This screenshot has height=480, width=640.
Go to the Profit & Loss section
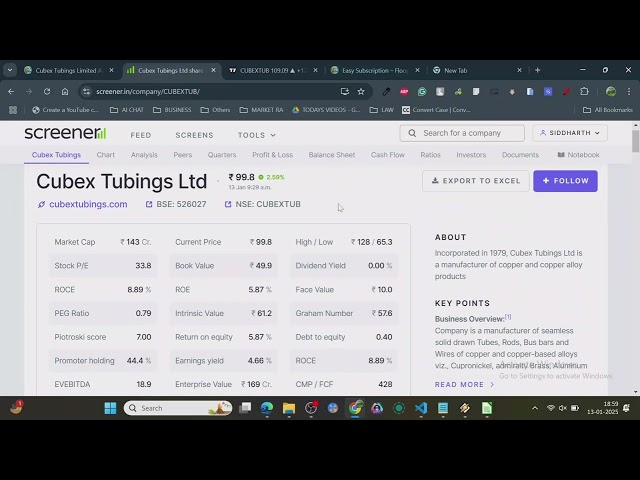(272, 155)
